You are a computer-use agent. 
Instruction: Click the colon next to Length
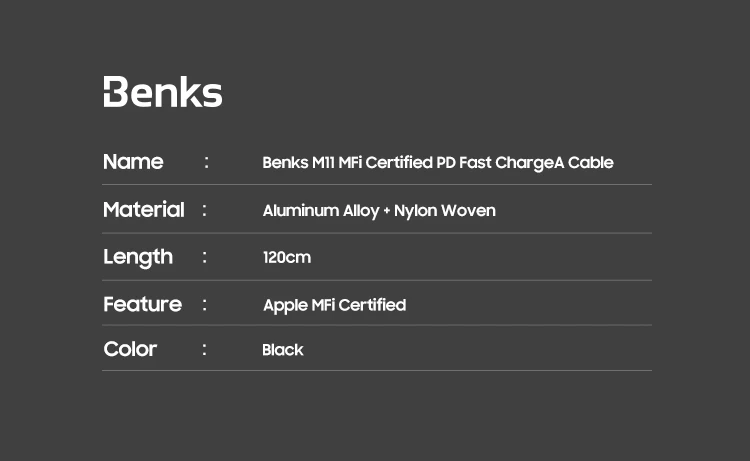point(204,257)
